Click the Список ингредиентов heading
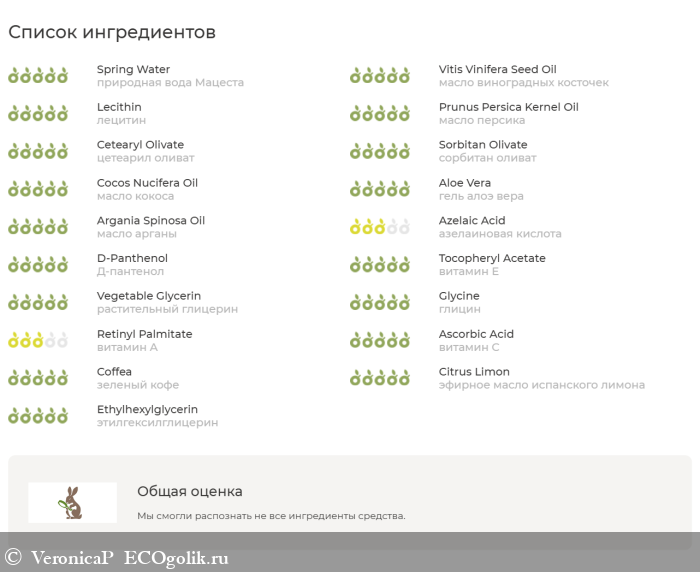The width and height of the screenshot is (700, 572). tap(112, 32)
